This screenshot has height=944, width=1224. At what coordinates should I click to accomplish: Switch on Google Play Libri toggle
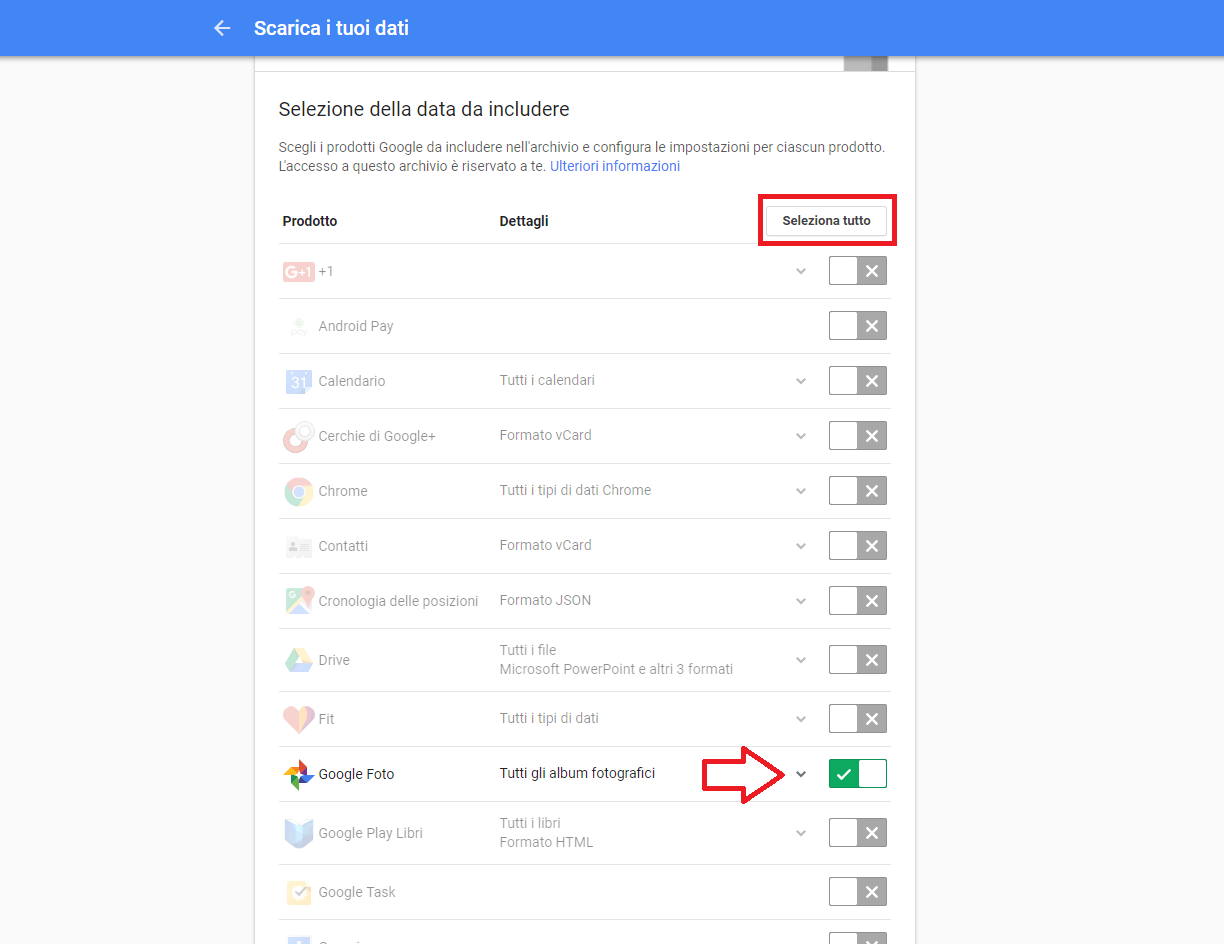pos(858,833)
